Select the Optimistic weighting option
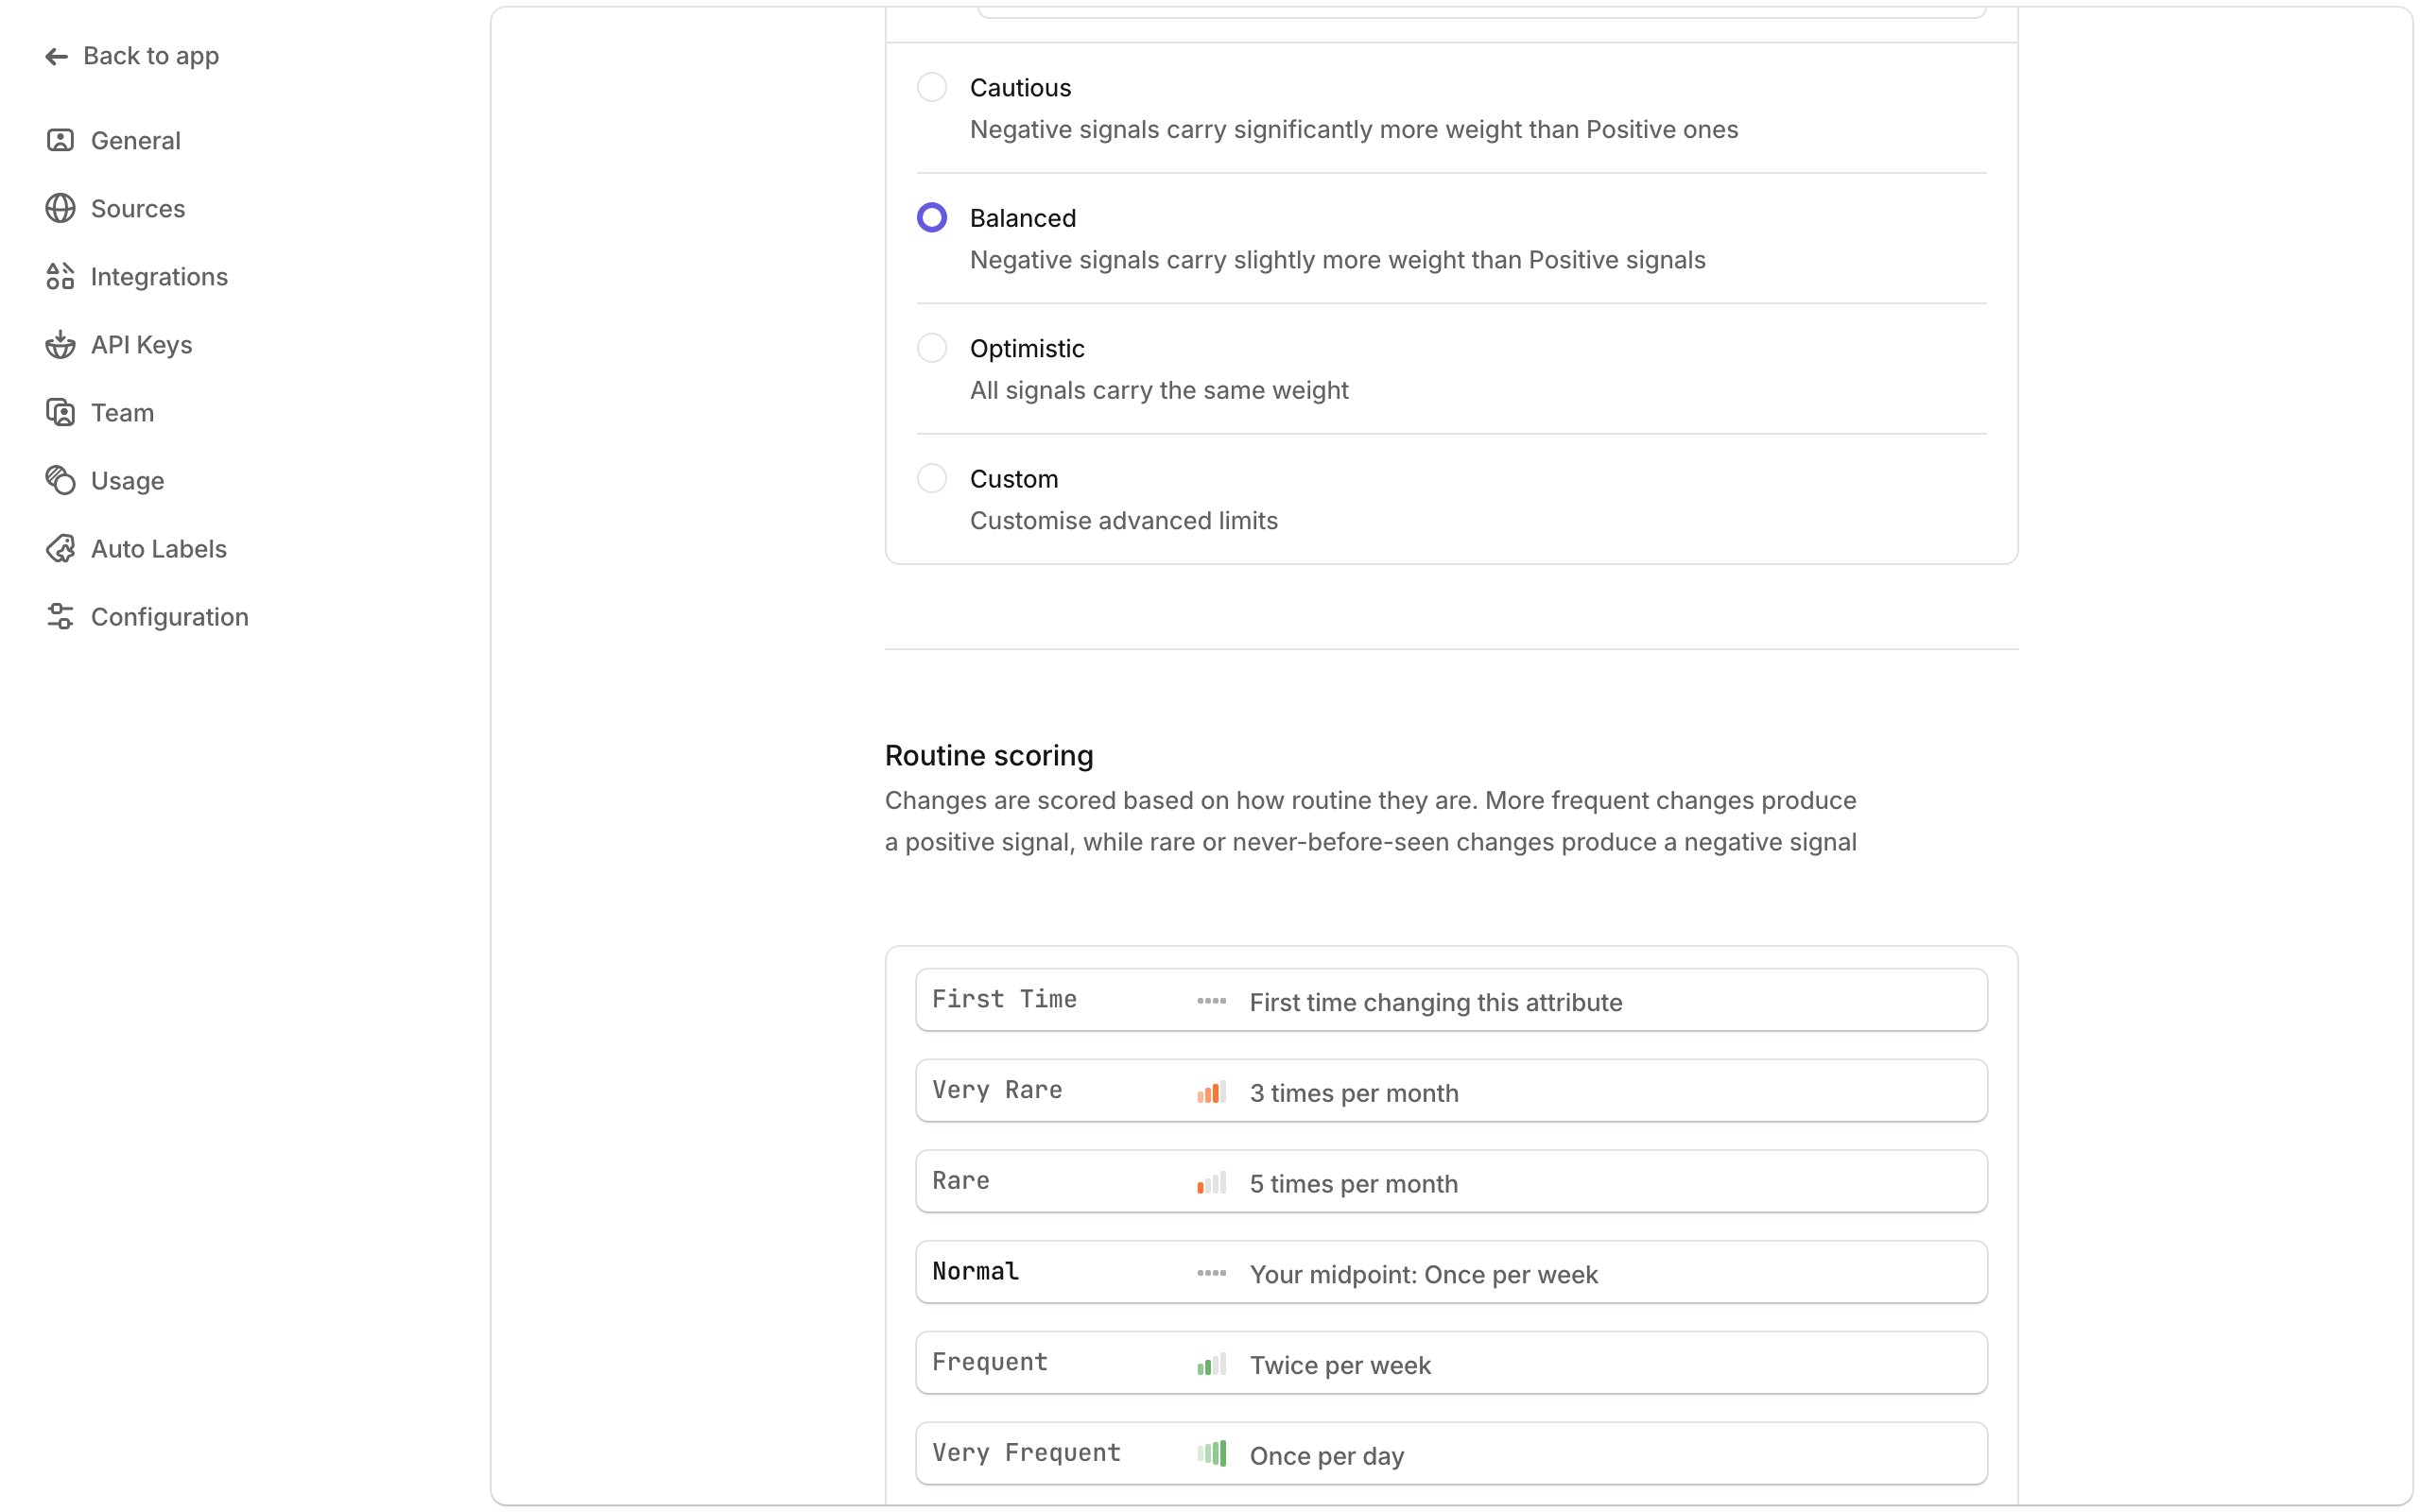Viewport: 2420px width, 1512px height. [x=932, y=347]
